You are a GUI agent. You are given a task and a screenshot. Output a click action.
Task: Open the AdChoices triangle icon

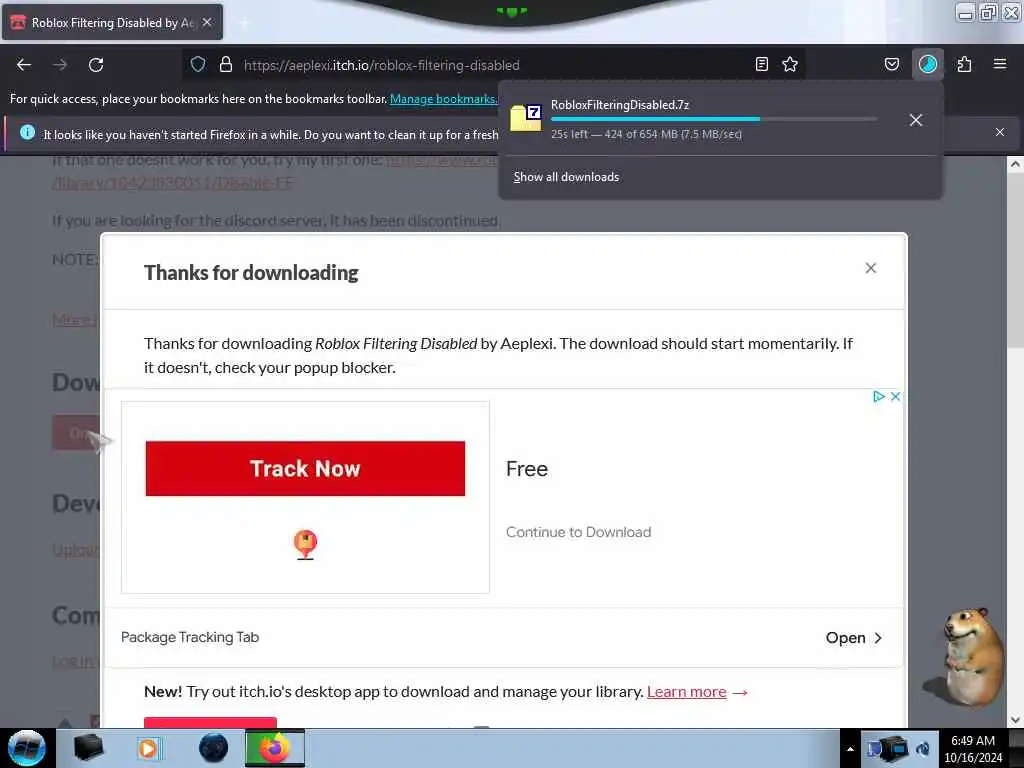click(x=879, y=396)
